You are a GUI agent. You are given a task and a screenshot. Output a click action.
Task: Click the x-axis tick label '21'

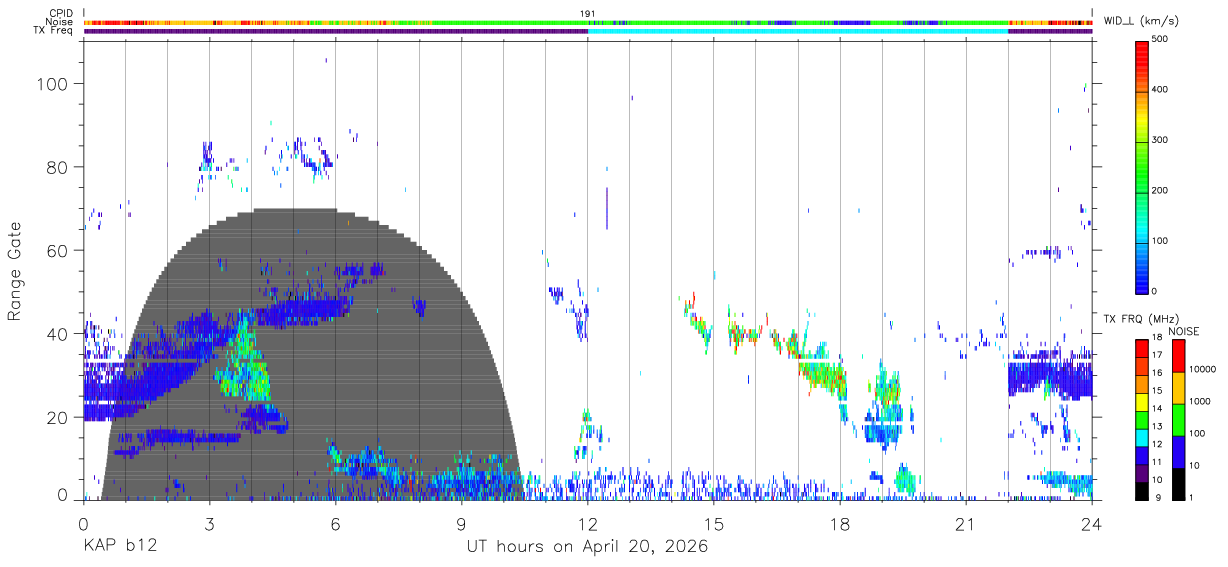[x=966, y=525]
